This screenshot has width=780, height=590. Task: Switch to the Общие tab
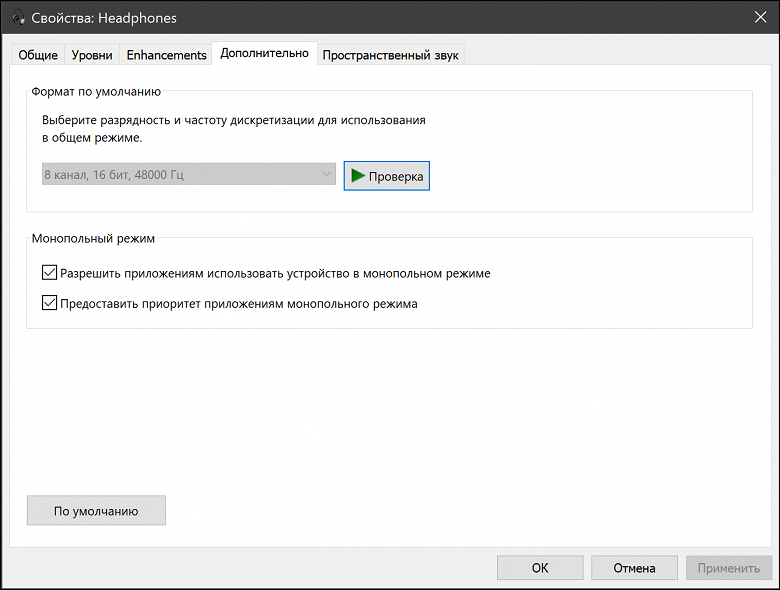point(38,55)
